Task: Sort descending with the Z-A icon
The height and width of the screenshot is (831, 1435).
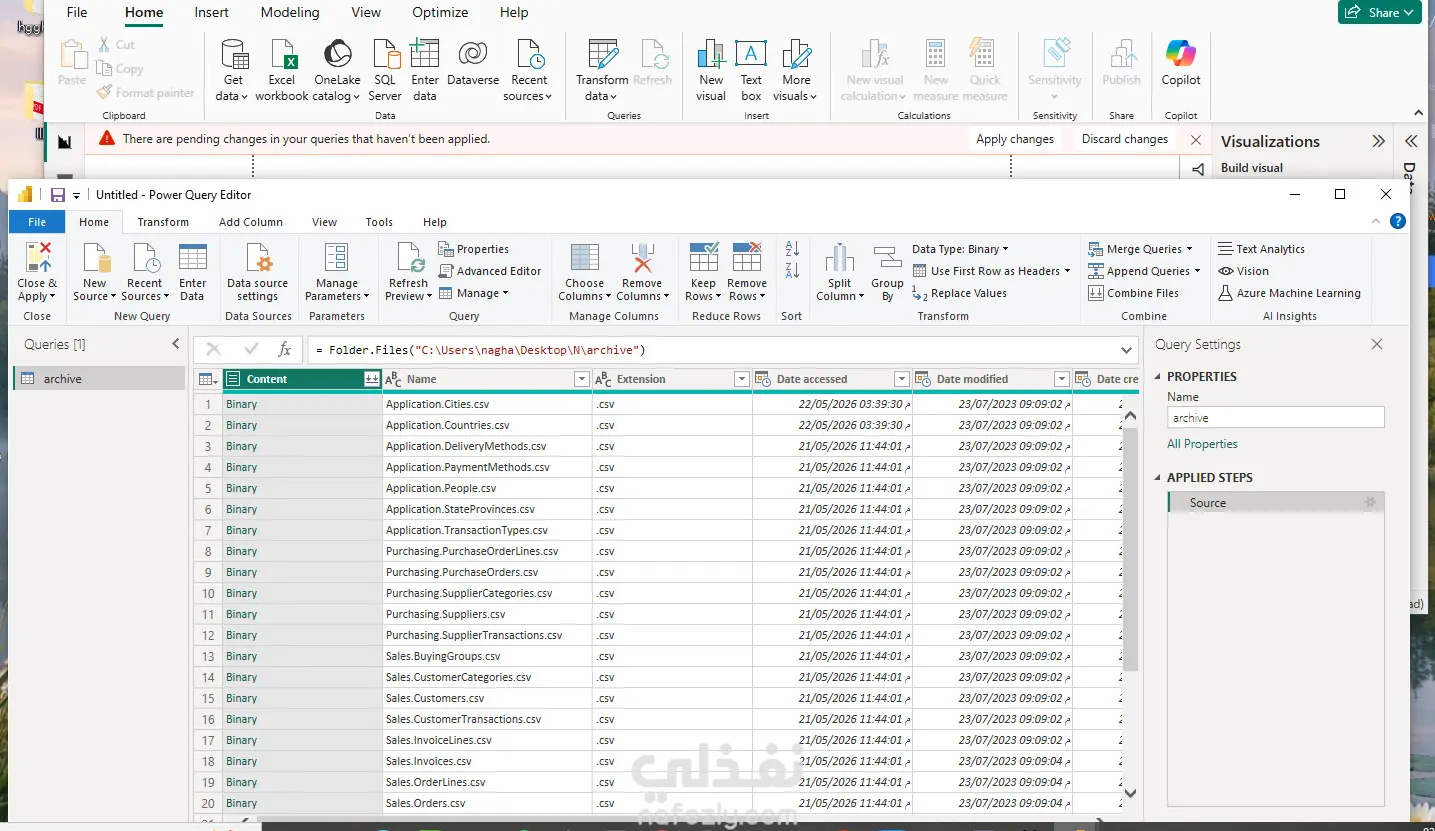Action: coord(792,270)
